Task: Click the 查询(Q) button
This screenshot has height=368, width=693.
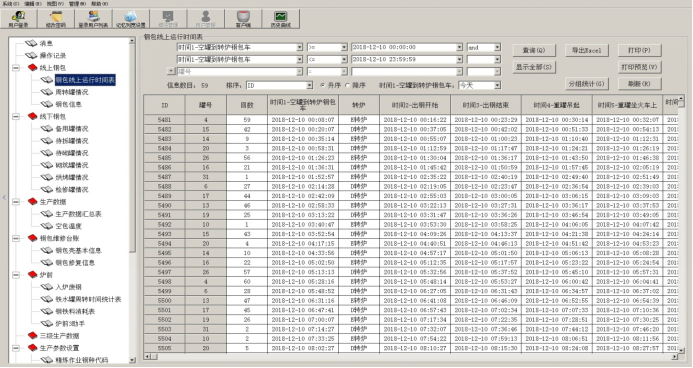Action: point(534,50)
